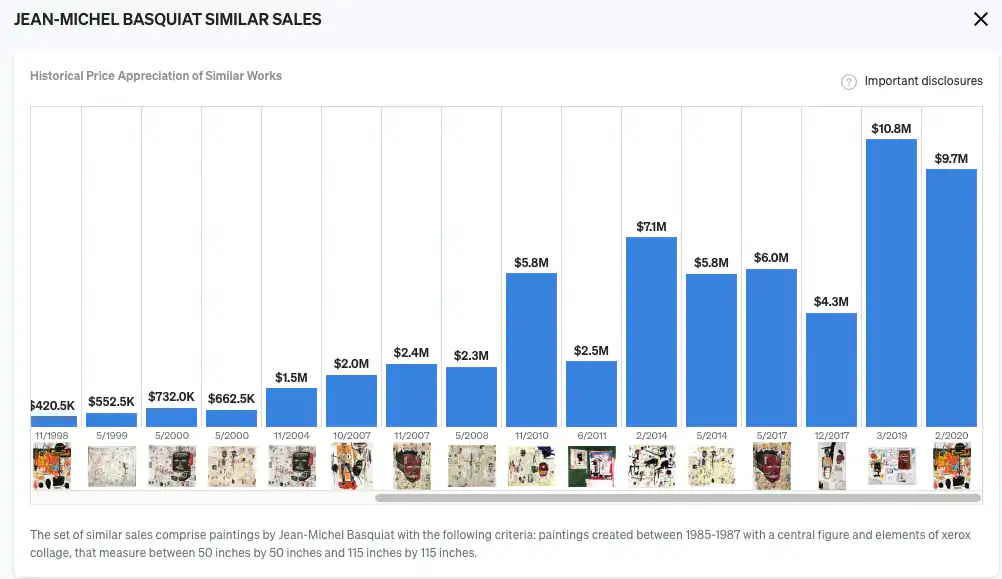Open the artwork thumbnail under 5/1999
Screen dimensions: 1002x579
coord(111,466)
